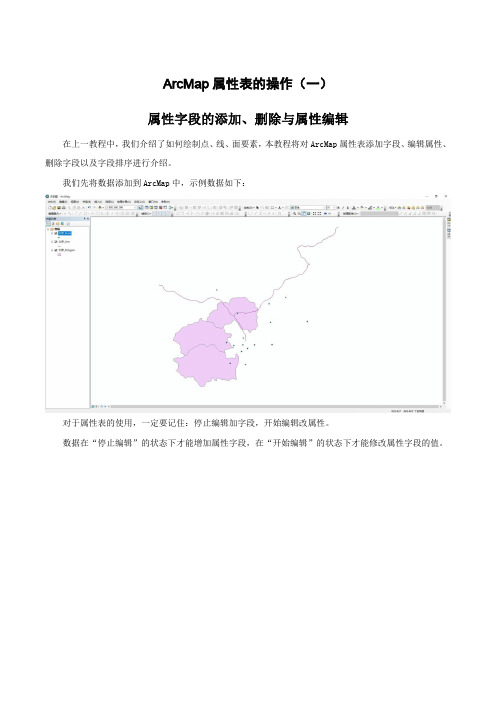496x702 pixels.
Task: Select the highlighted Point layer name
Action: (64, 233)
